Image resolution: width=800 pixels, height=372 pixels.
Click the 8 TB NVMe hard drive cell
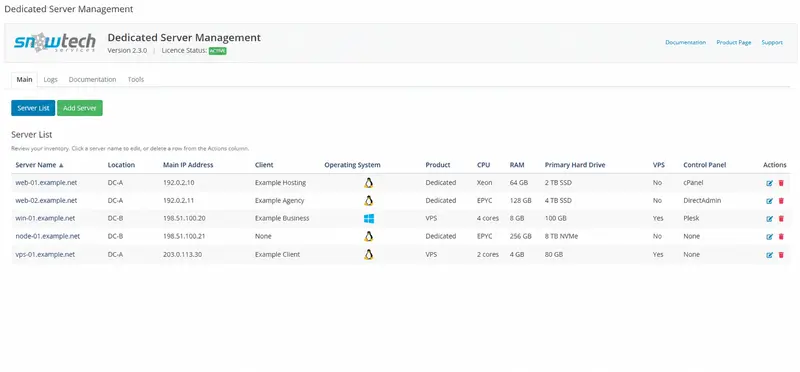click(561, 236)
